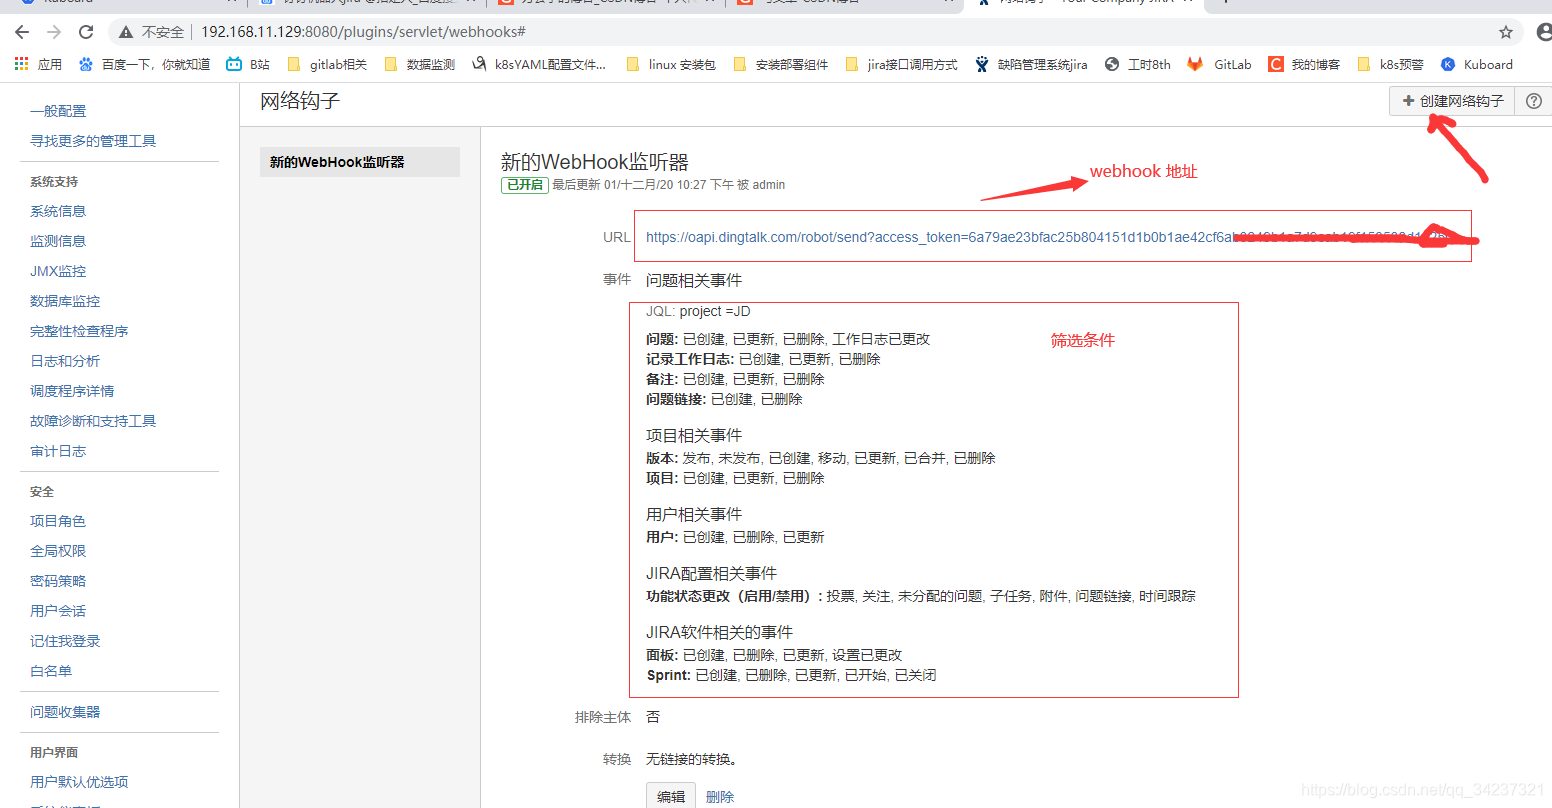This screenshot has height=808, width=1552.
Task: Open gitlab相关 bookmark folder
Action: [x=327, y=64]
